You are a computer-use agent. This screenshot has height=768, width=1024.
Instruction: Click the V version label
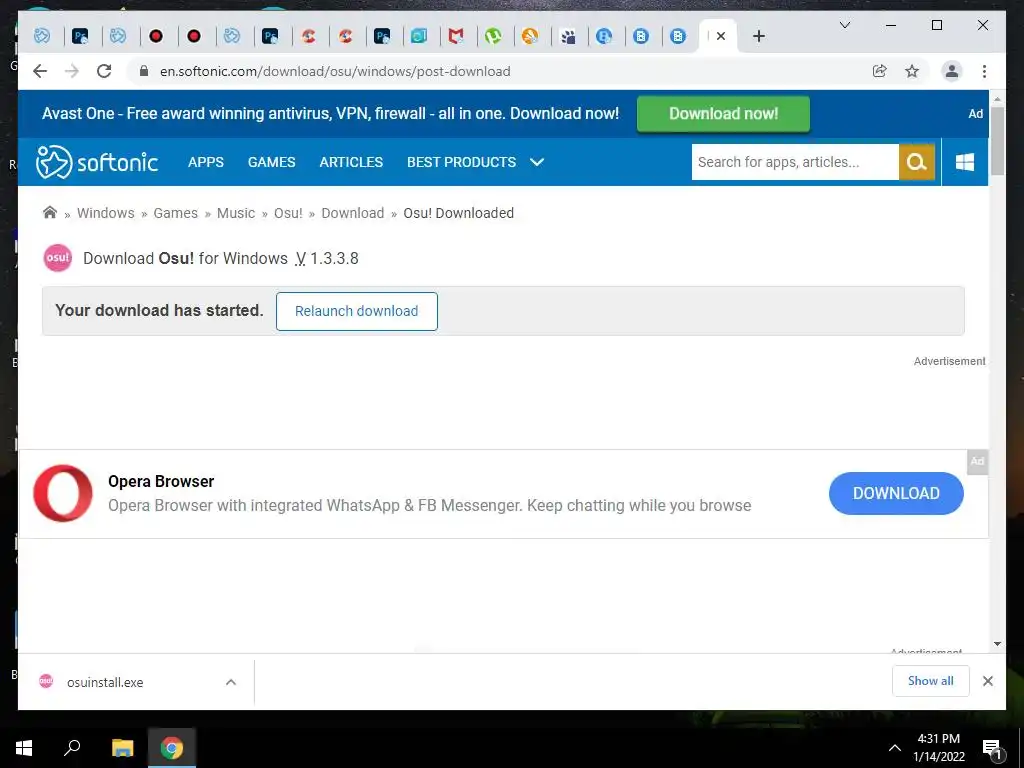pyautogui.click(x=300, y=258)
